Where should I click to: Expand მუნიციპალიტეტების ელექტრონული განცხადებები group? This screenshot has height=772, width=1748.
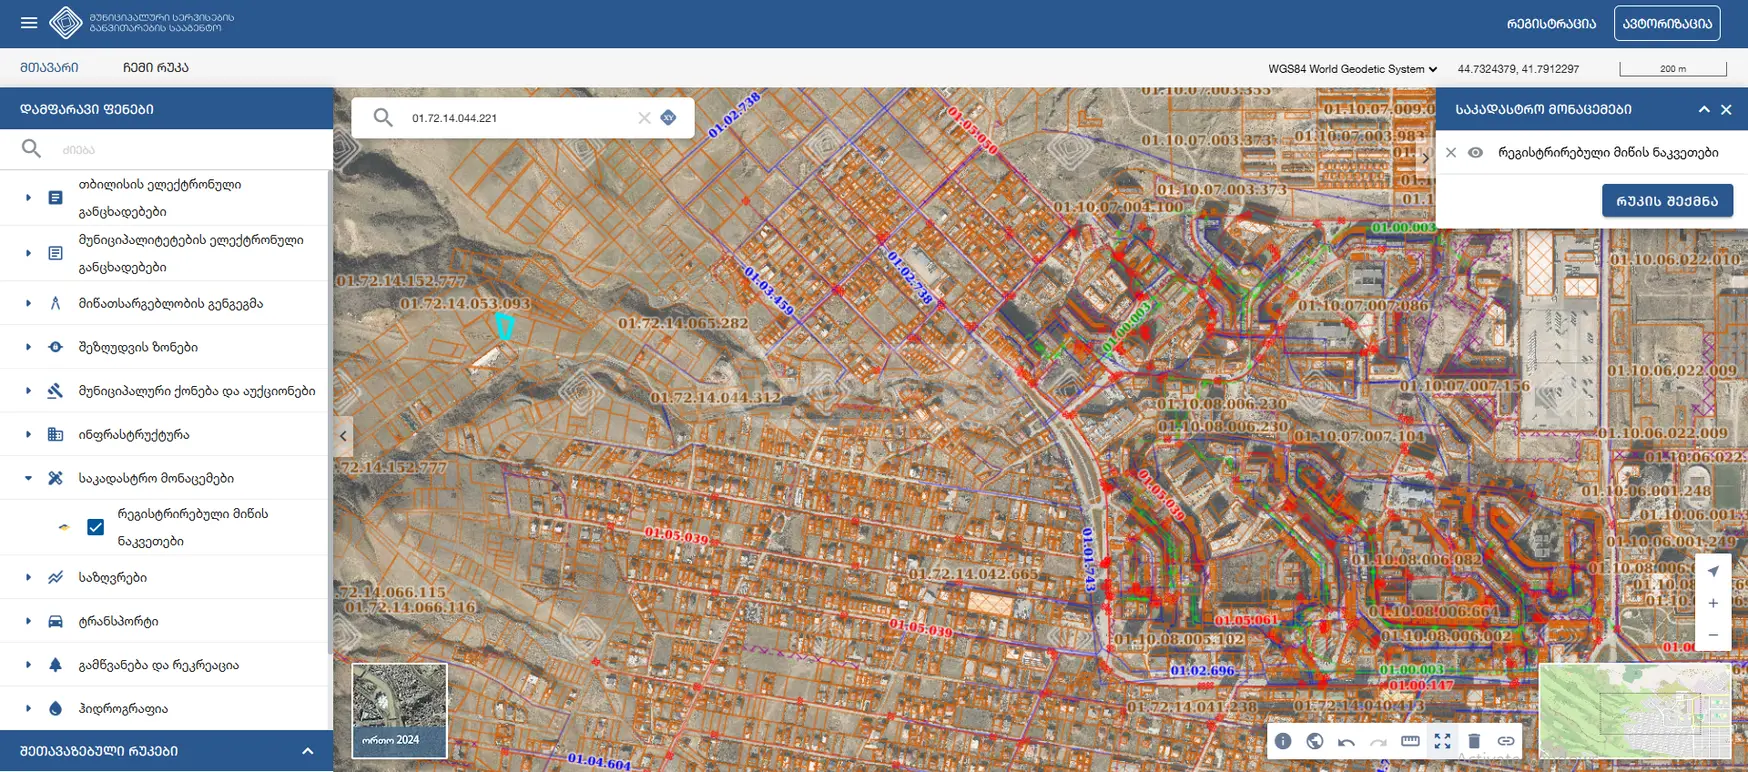(x=28, y=253)
